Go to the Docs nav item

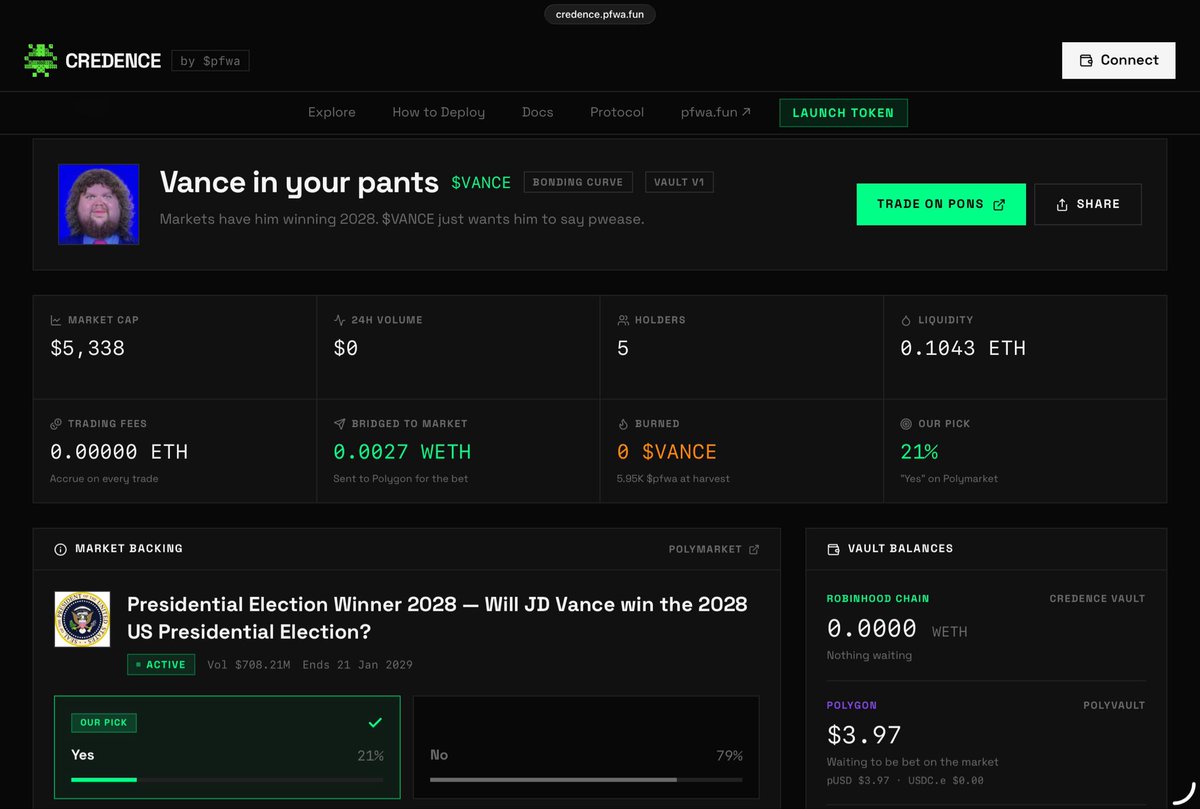click(537, 112)
